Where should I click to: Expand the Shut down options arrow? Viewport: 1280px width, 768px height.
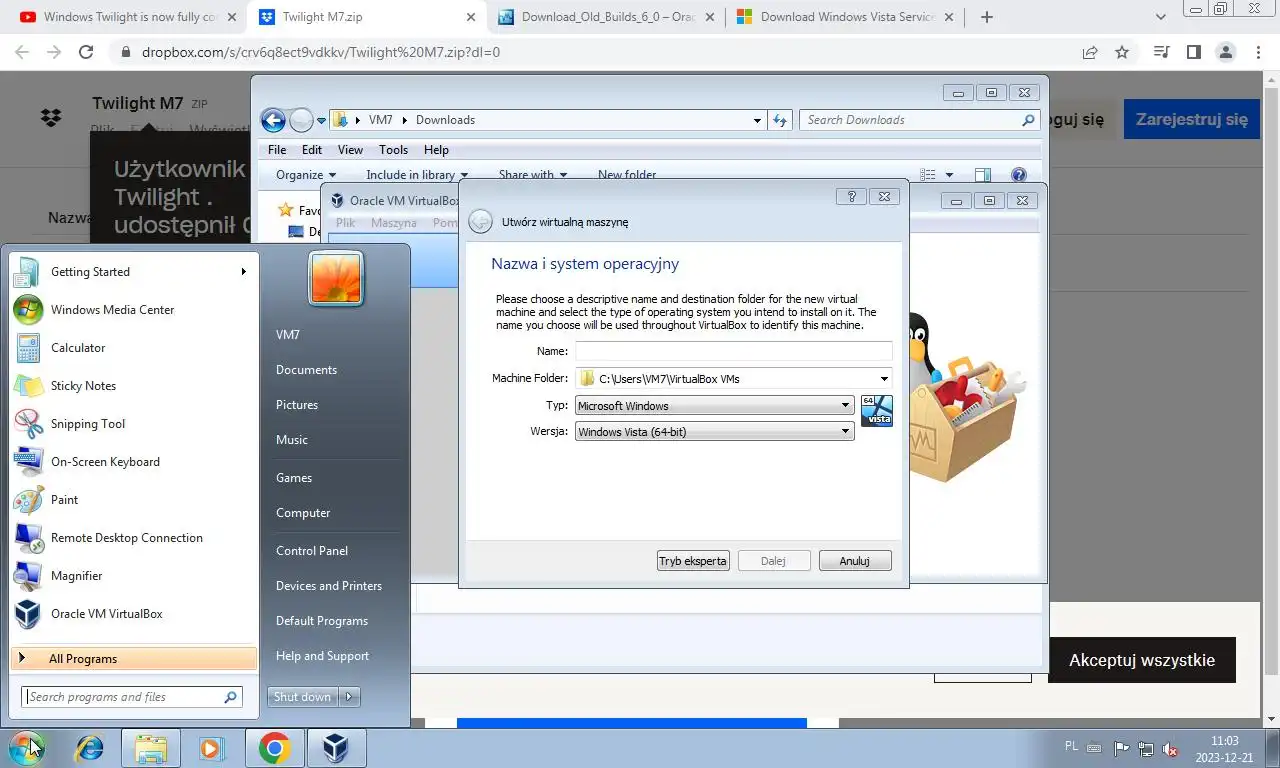[x=349, y=697]
